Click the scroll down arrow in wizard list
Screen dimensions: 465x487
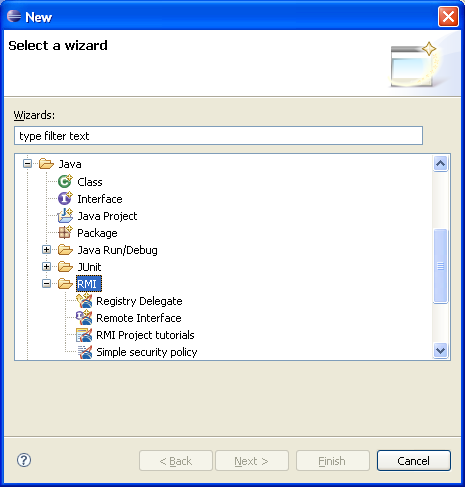pyautogui.click(x=440, y=351)
